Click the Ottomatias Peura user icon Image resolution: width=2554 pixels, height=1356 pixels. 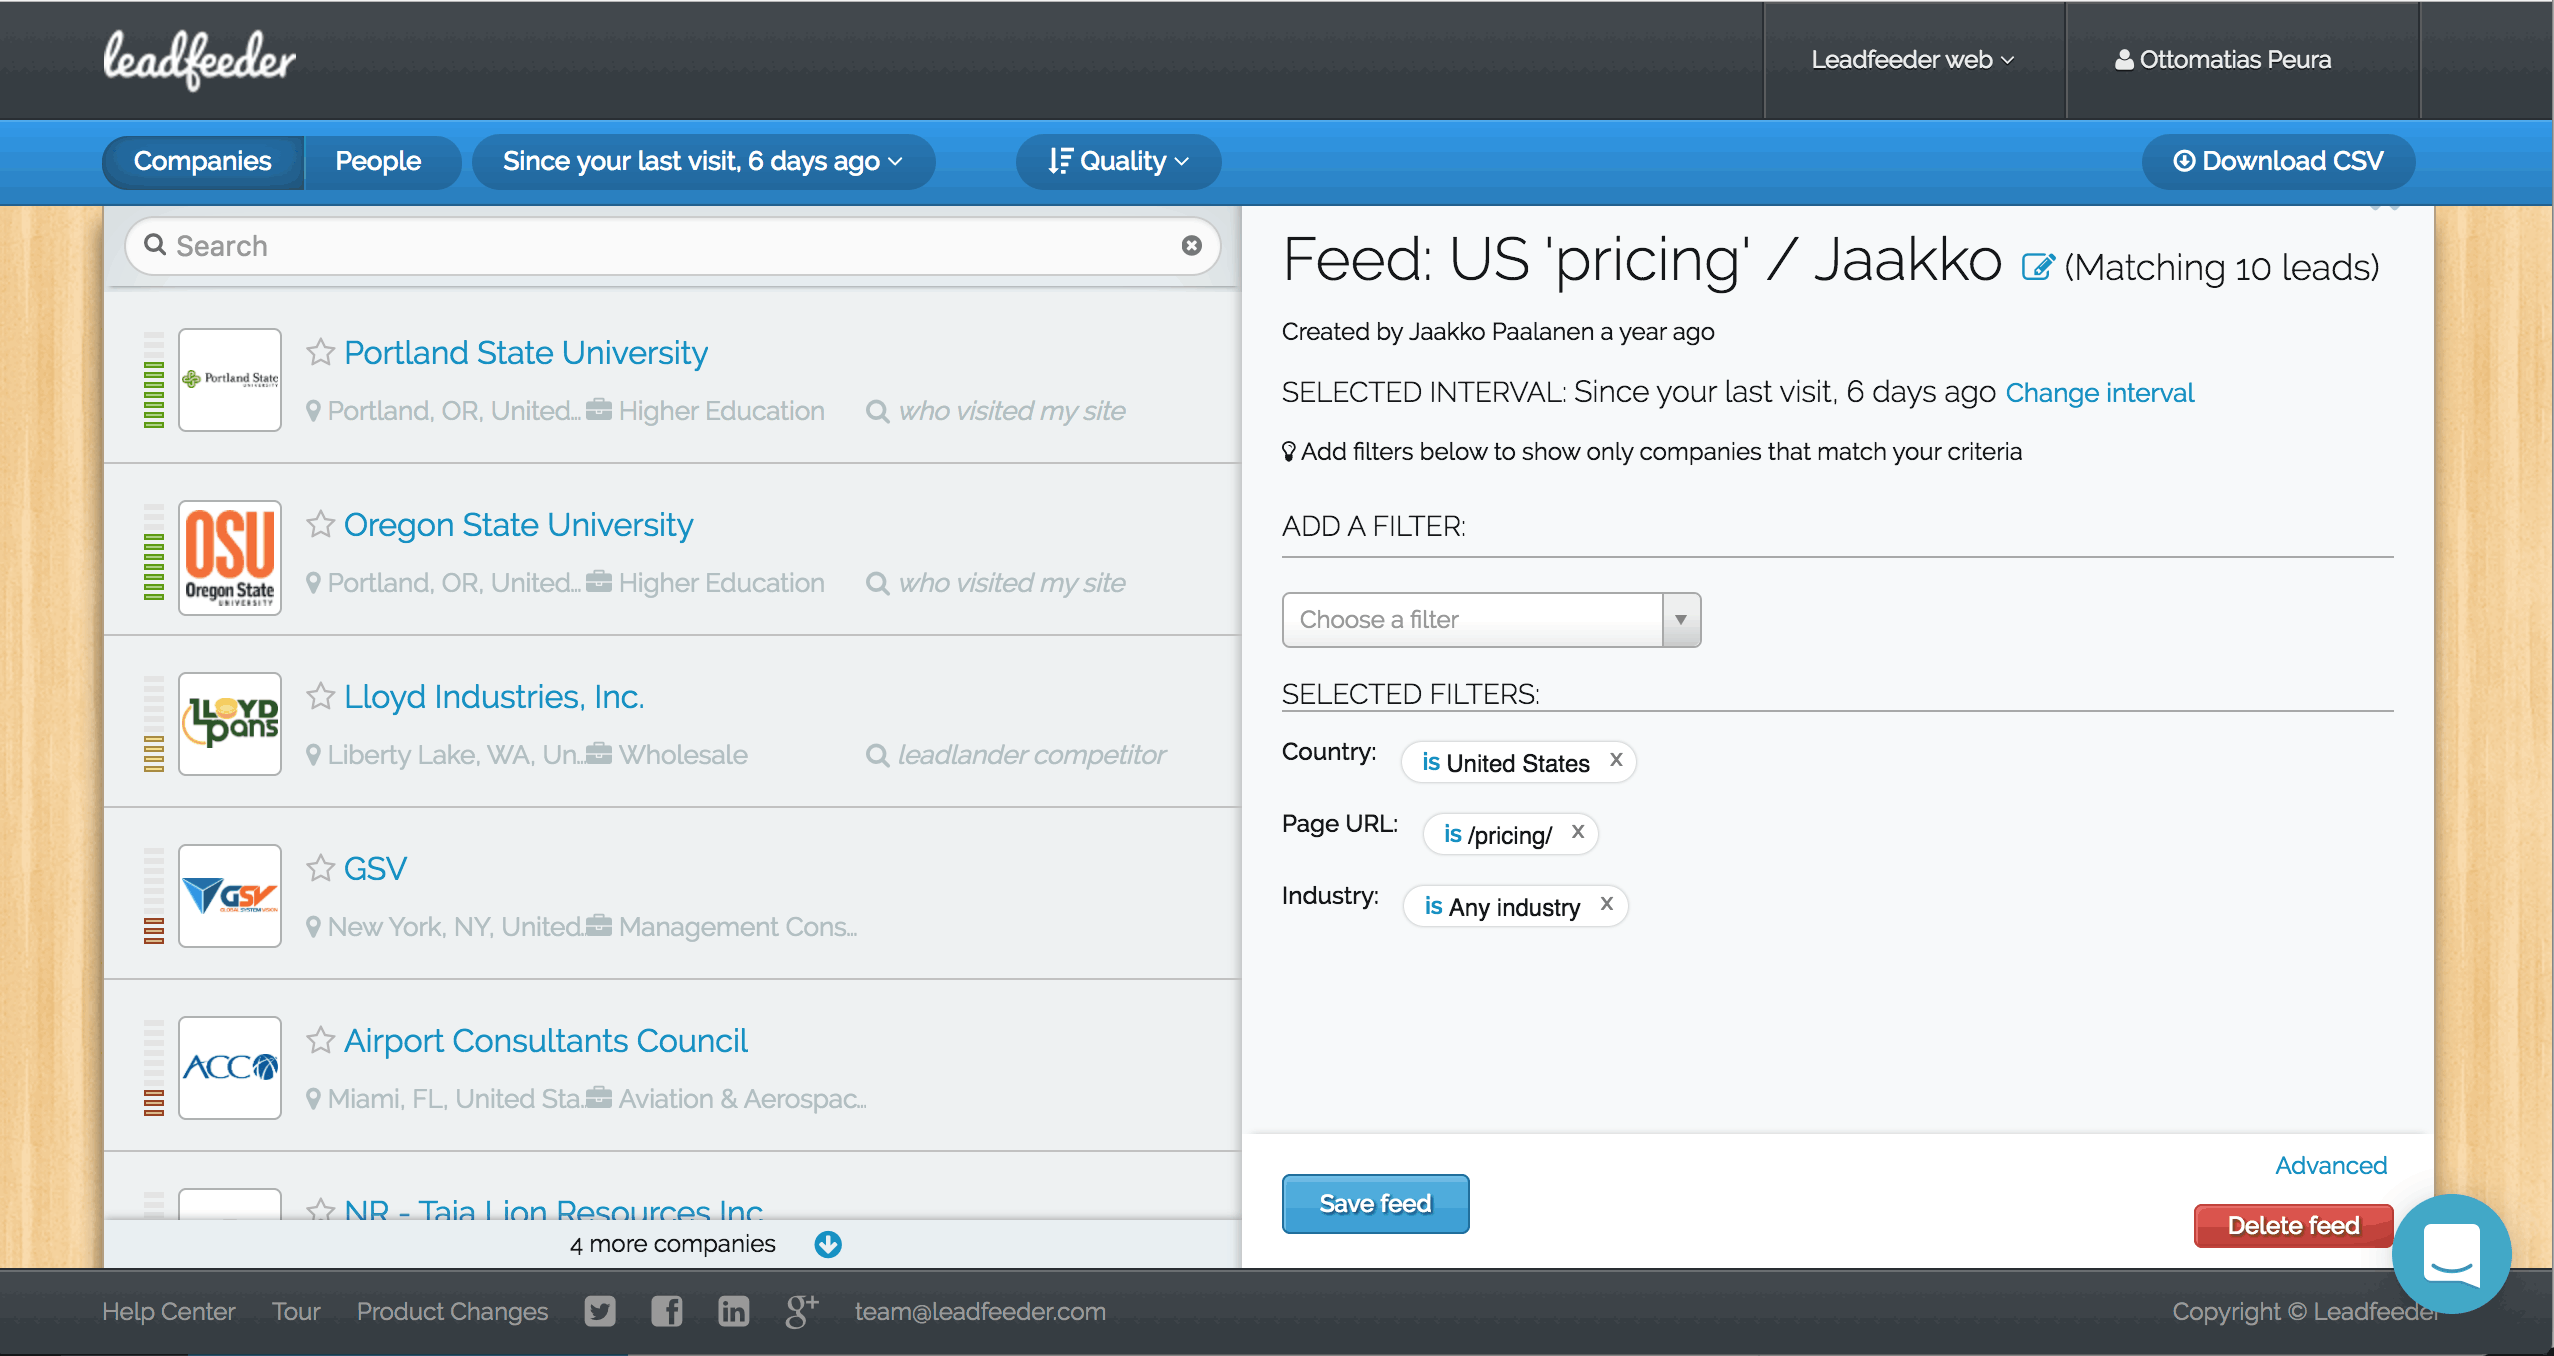2124,59
